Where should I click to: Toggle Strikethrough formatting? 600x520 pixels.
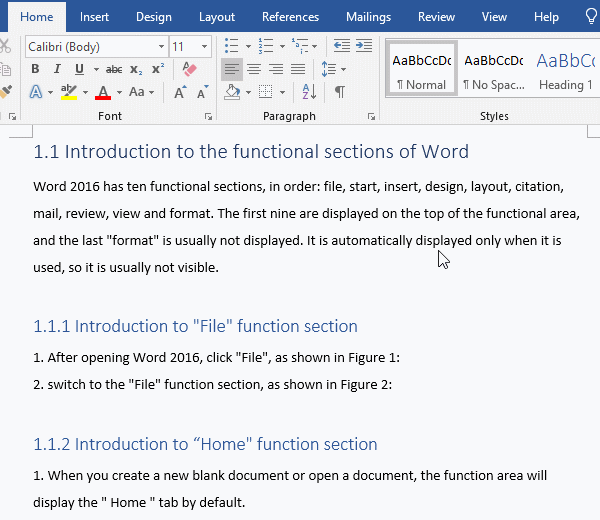(x=114, y=69)
